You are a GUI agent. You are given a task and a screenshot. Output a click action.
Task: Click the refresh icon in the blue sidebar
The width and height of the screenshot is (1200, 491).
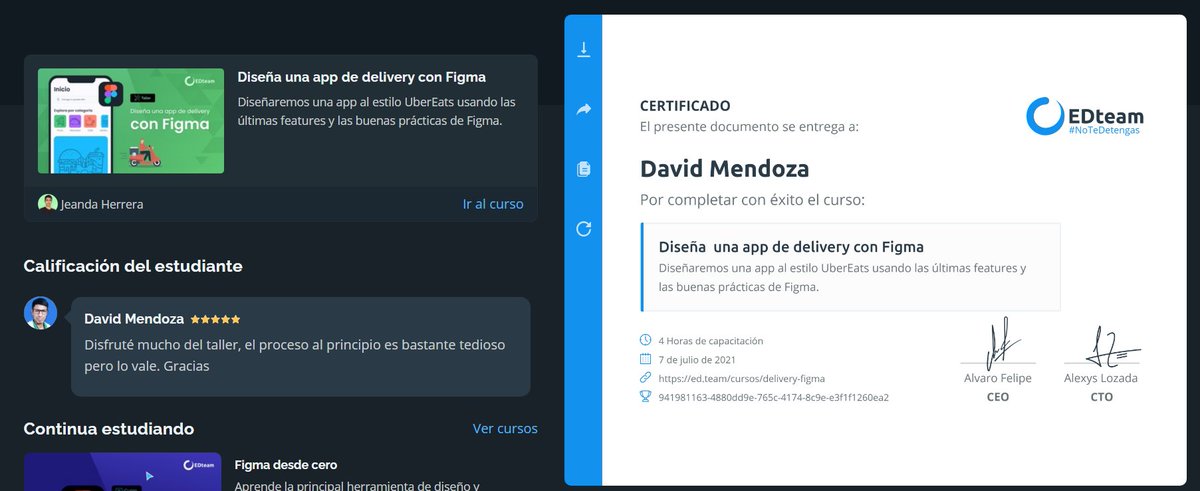[x=584, y=229]
